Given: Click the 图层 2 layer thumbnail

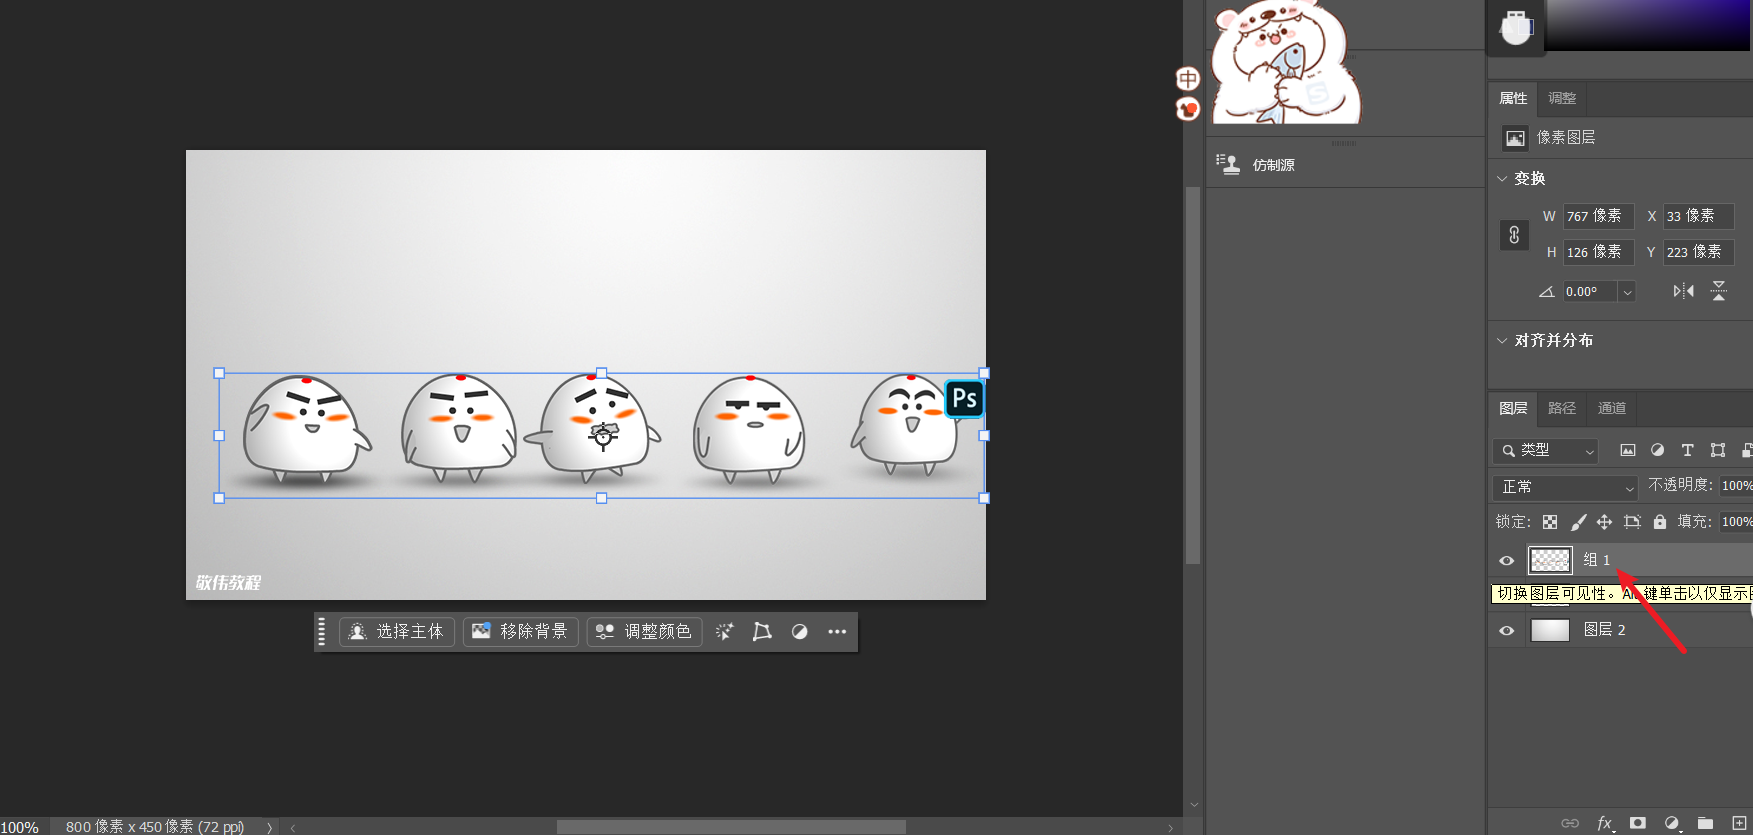Looking at the screenshot, I should (1550, 630).
